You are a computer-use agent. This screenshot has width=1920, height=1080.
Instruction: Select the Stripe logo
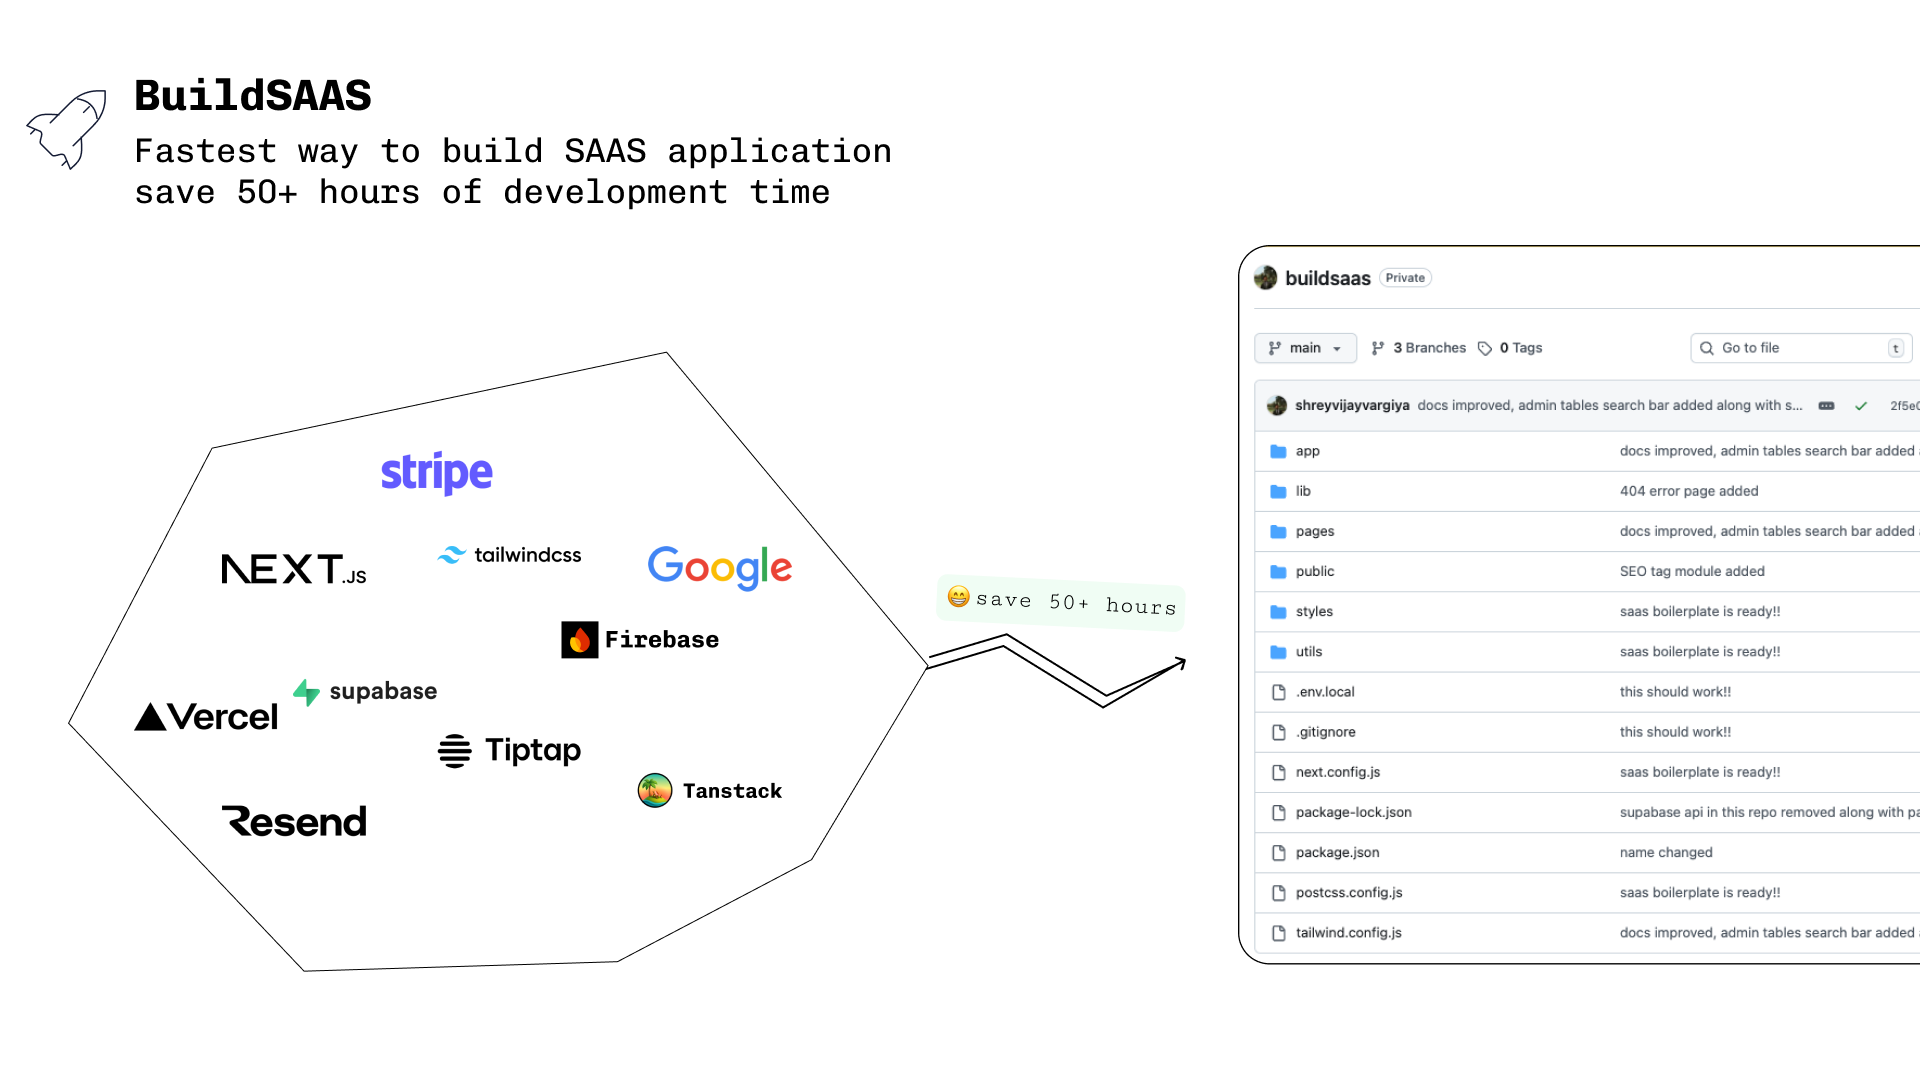(x=436, y=472)
